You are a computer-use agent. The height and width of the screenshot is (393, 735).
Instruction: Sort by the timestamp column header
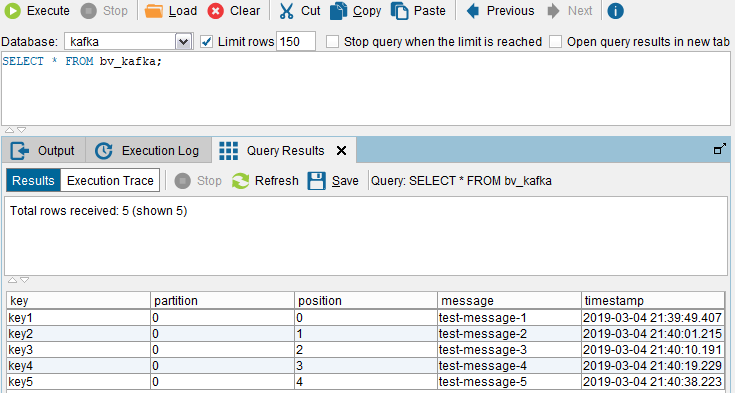tap(653, 301)
